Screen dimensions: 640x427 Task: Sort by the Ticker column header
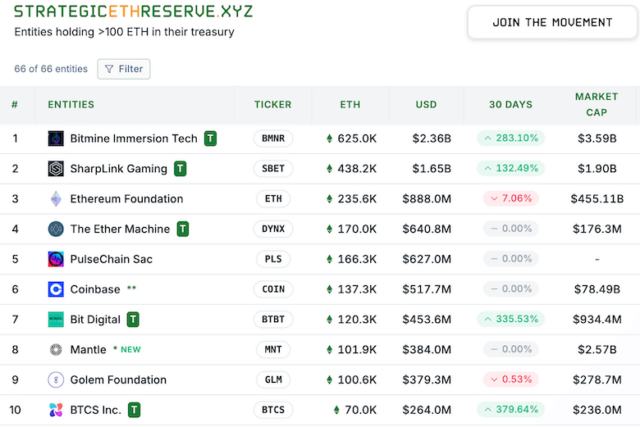(273, 105)
